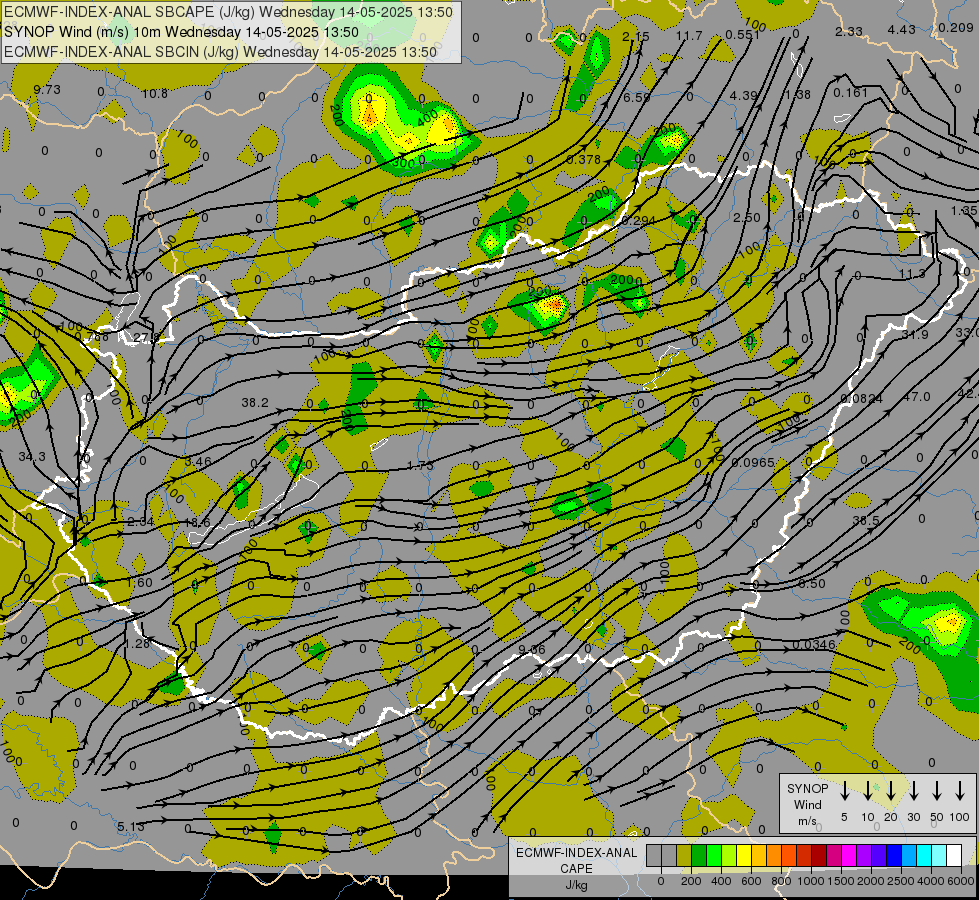Click the 2.15 value on map
Screen dimensions: 979x900
click(x=636, y=37)
